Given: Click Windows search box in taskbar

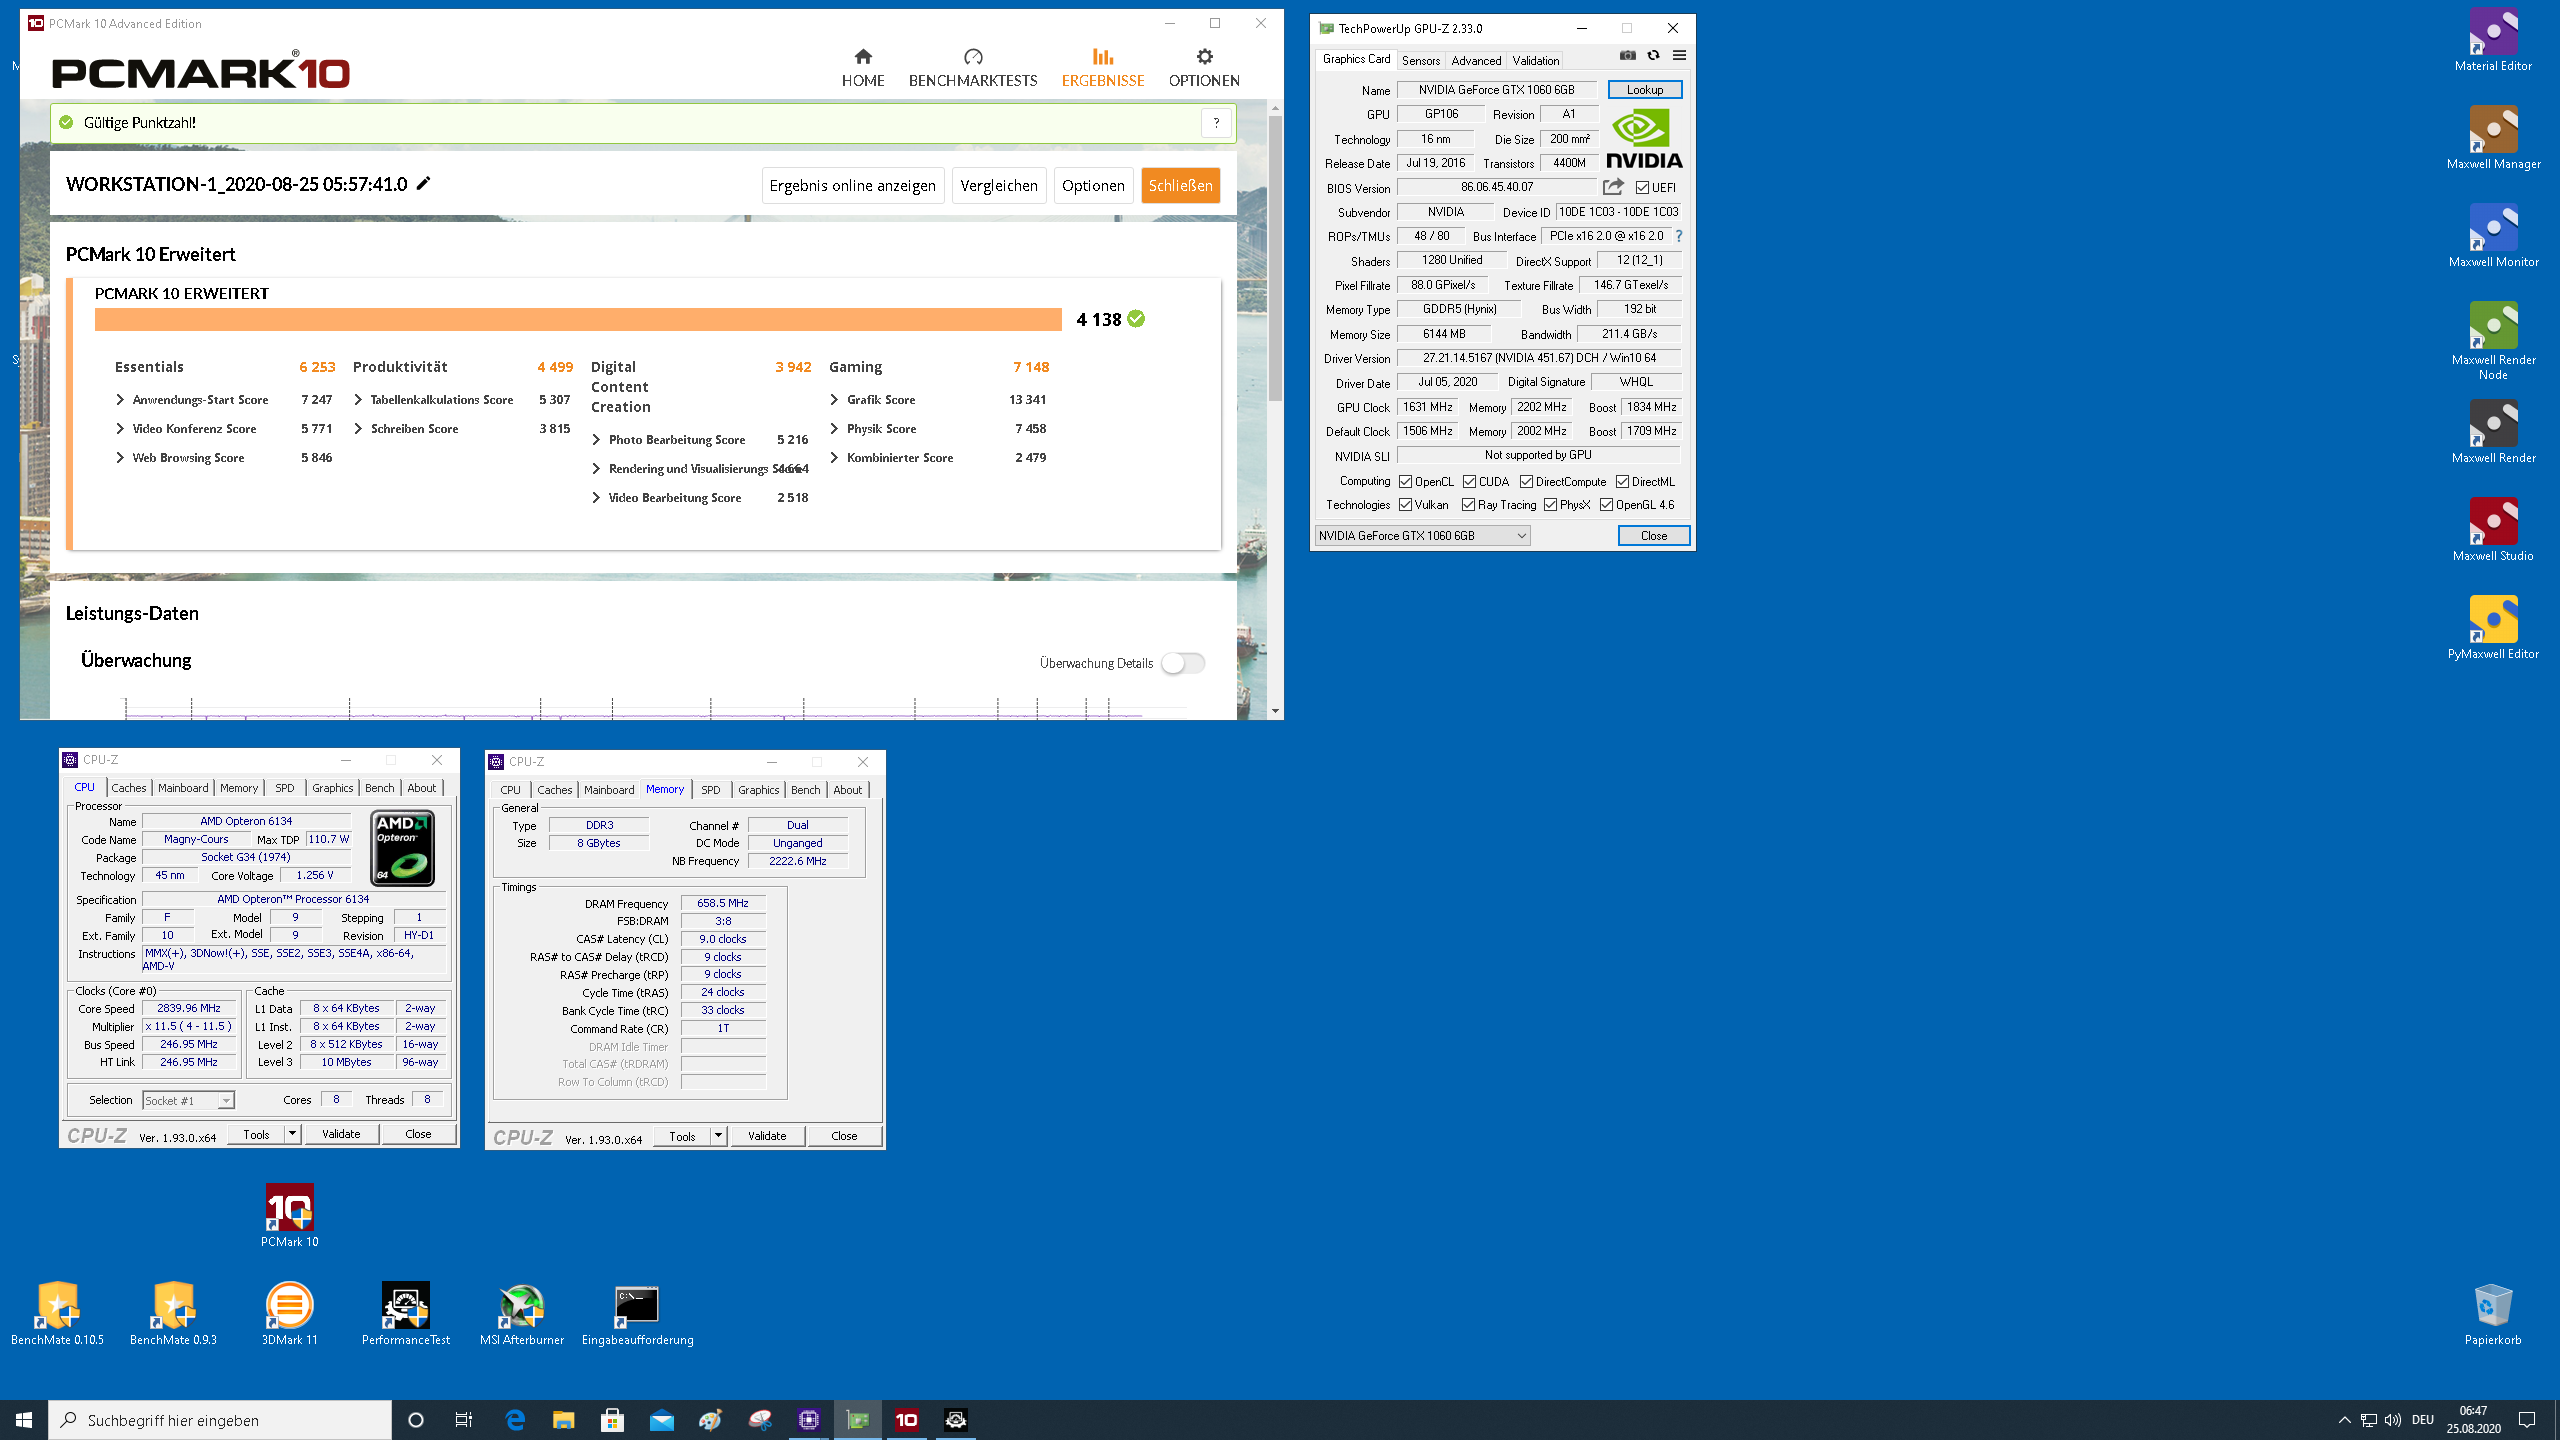Looking at the screenshot, I should pos(220,1420).
